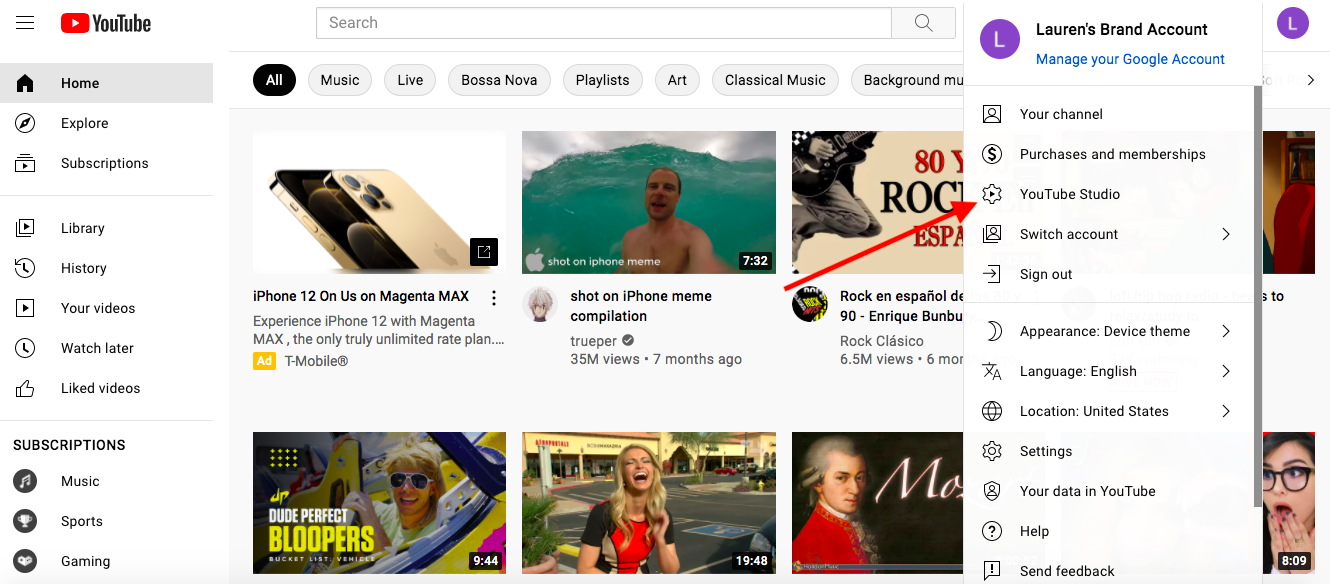Expand Location: United States options

(x=1226, y=411)
